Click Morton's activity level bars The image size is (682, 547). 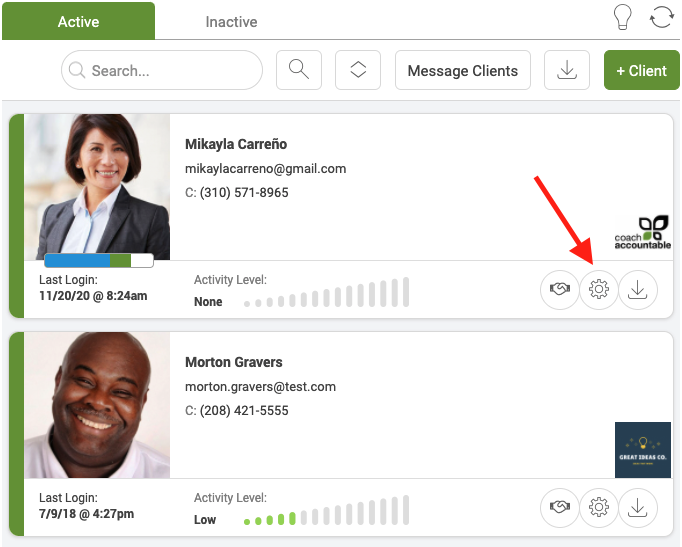coord(326,510)
